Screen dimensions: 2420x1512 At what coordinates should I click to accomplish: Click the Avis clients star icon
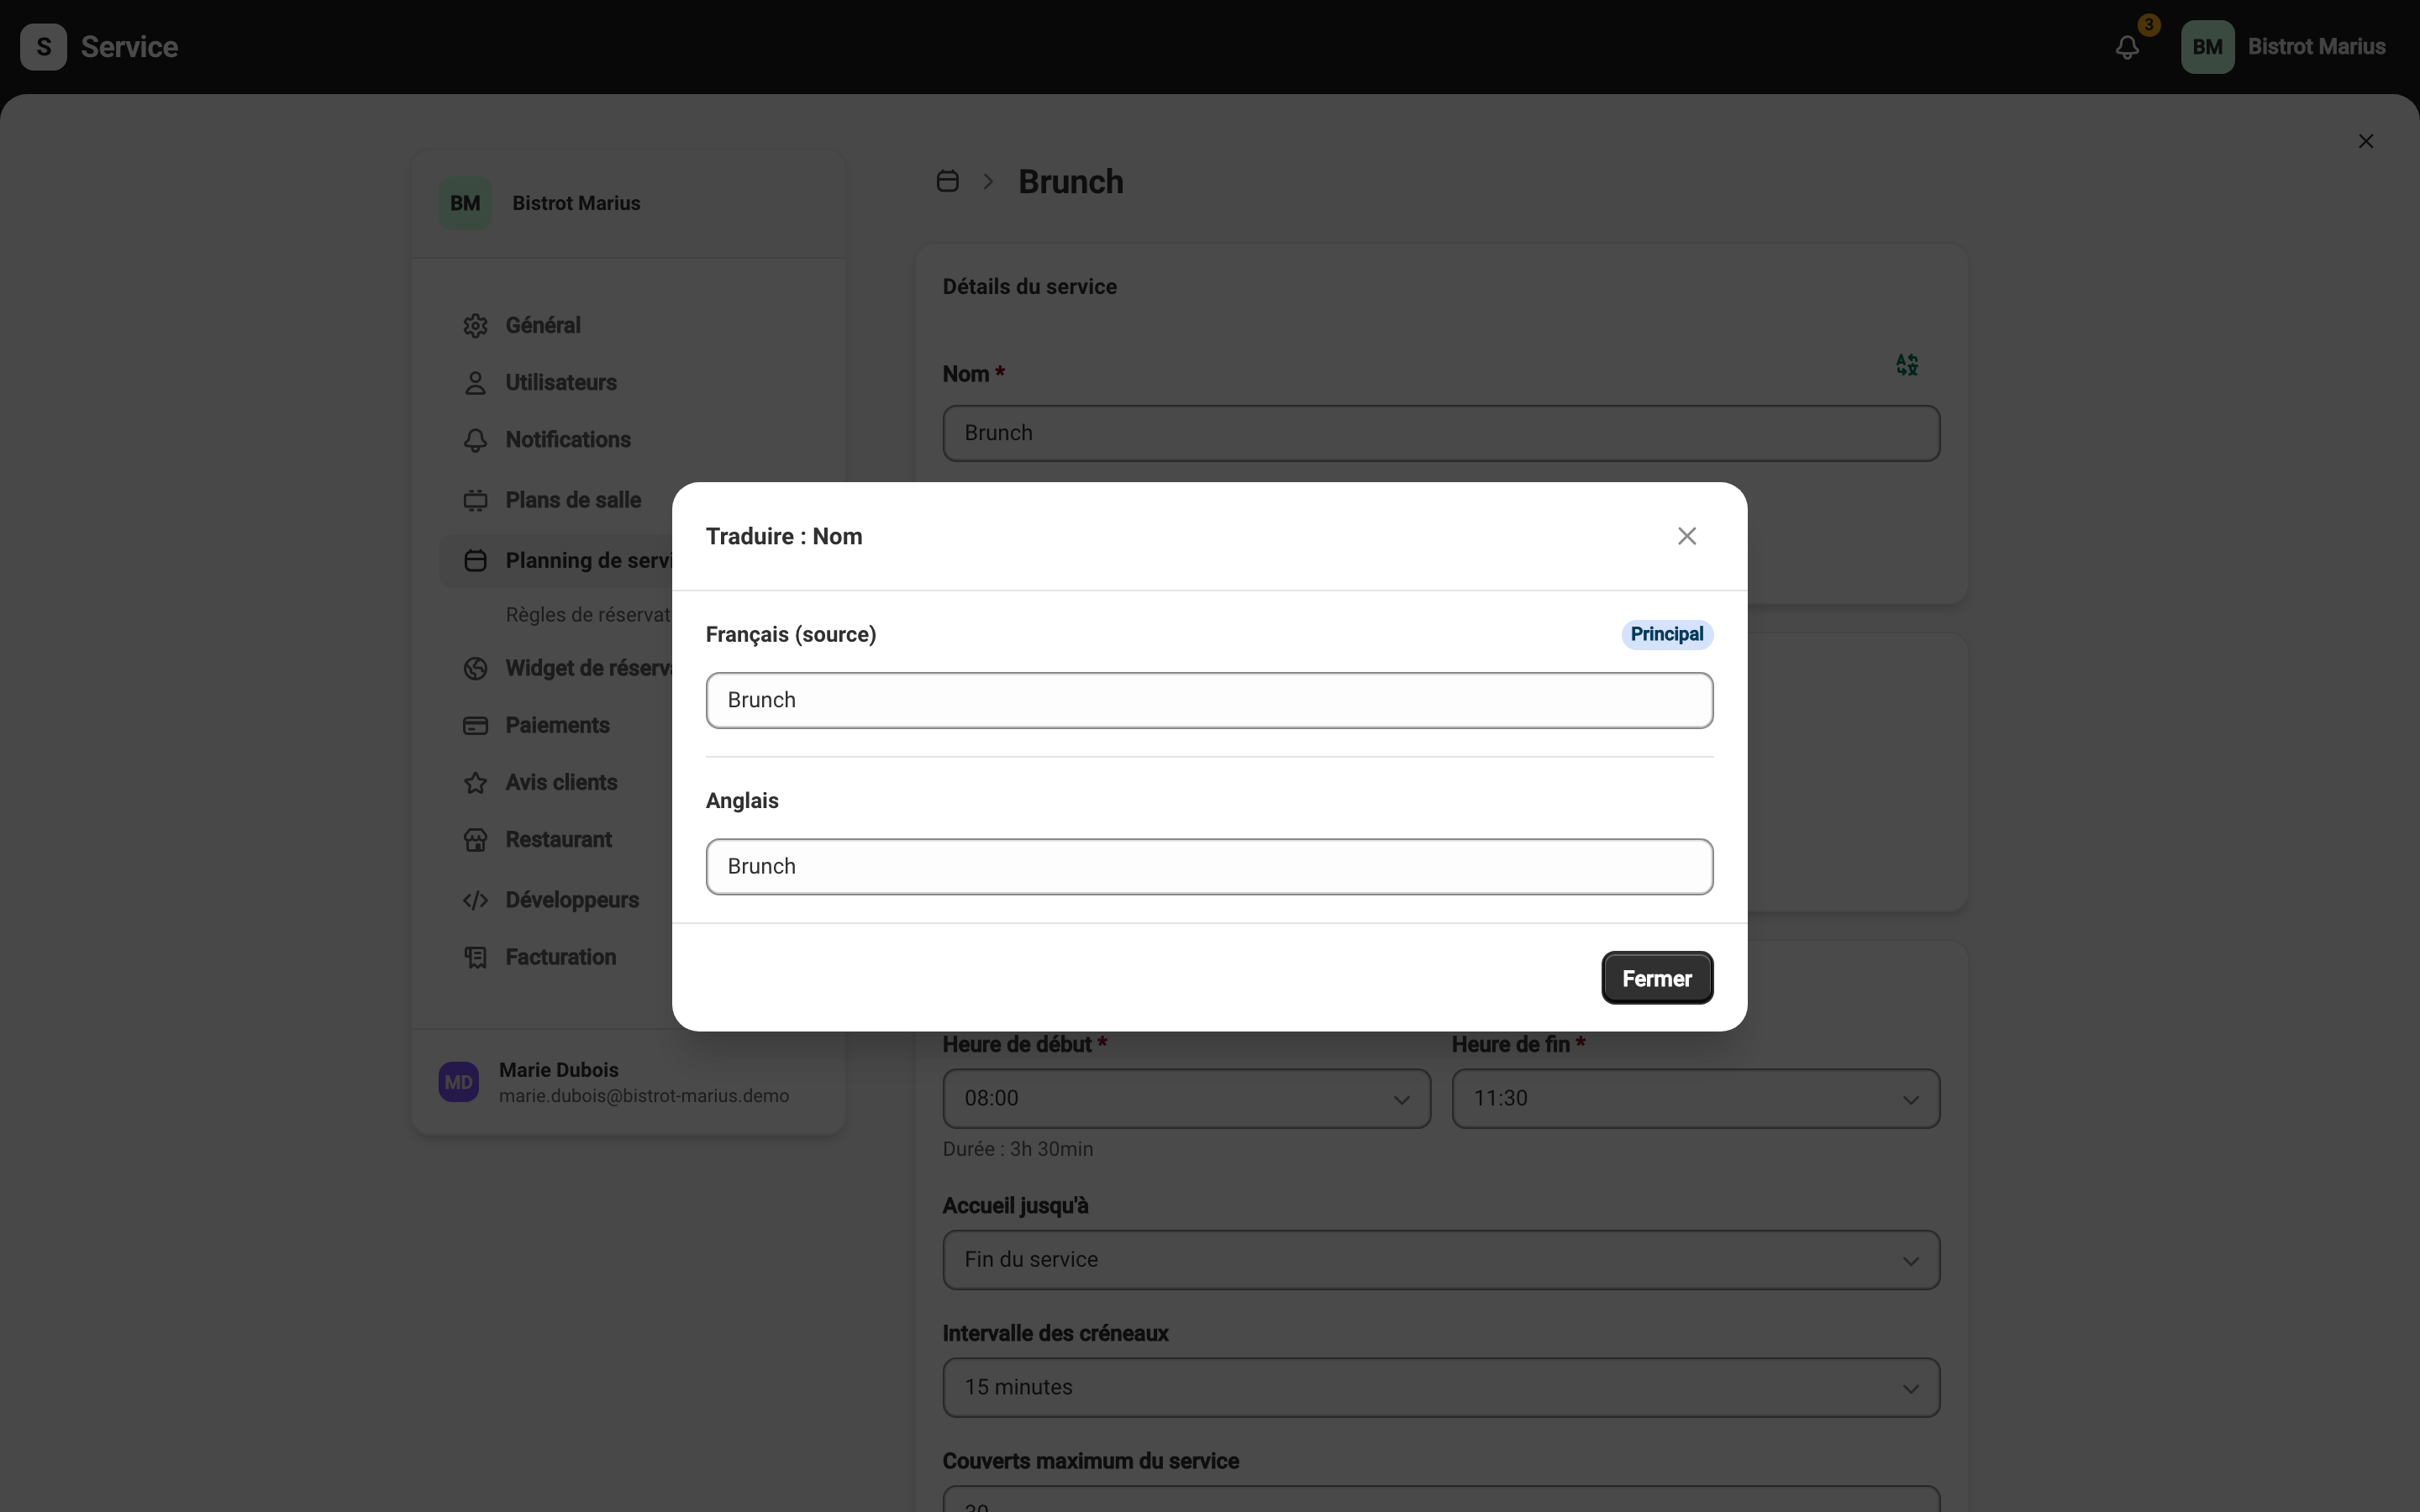(475, 783)
